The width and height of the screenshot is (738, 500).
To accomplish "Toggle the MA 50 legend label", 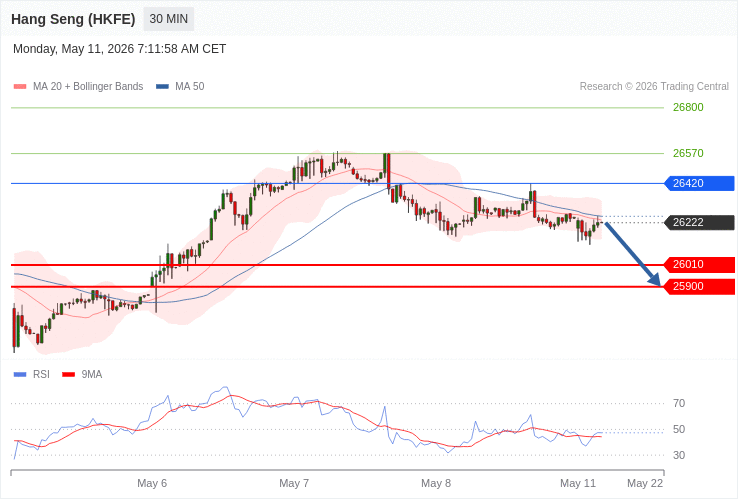I will 190,87.
